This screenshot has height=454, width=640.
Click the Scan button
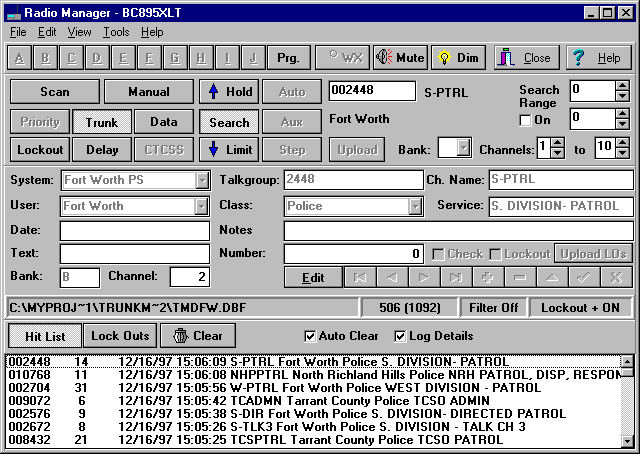(55, 91)
